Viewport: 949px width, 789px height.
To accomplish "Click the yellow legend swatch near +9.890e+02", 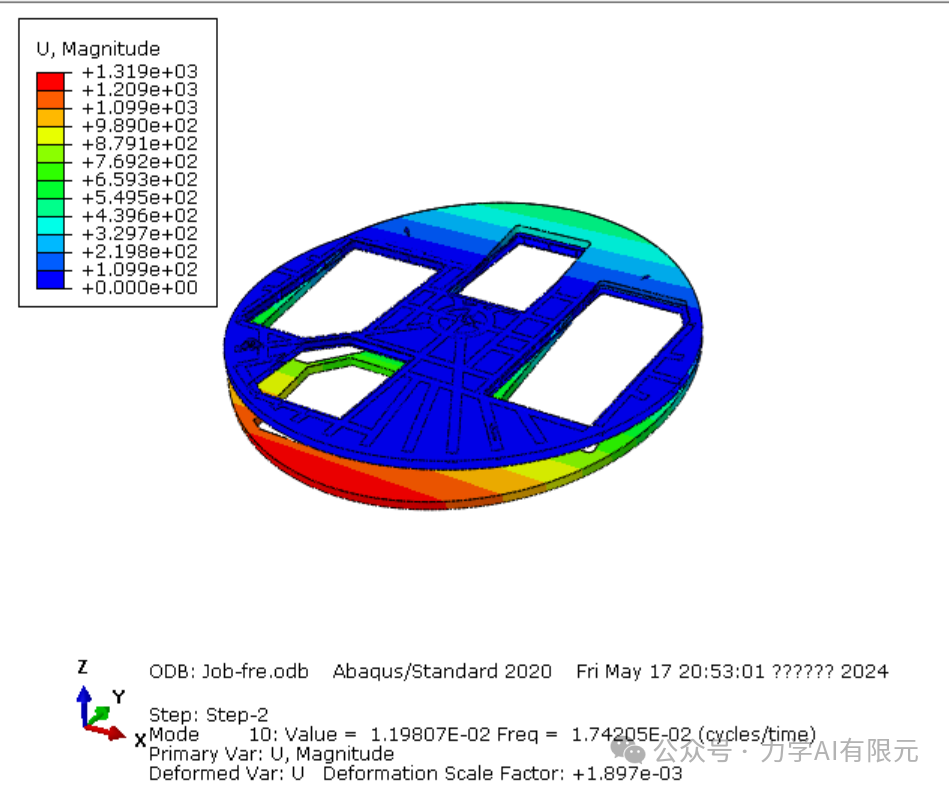I will coord(50,136).
